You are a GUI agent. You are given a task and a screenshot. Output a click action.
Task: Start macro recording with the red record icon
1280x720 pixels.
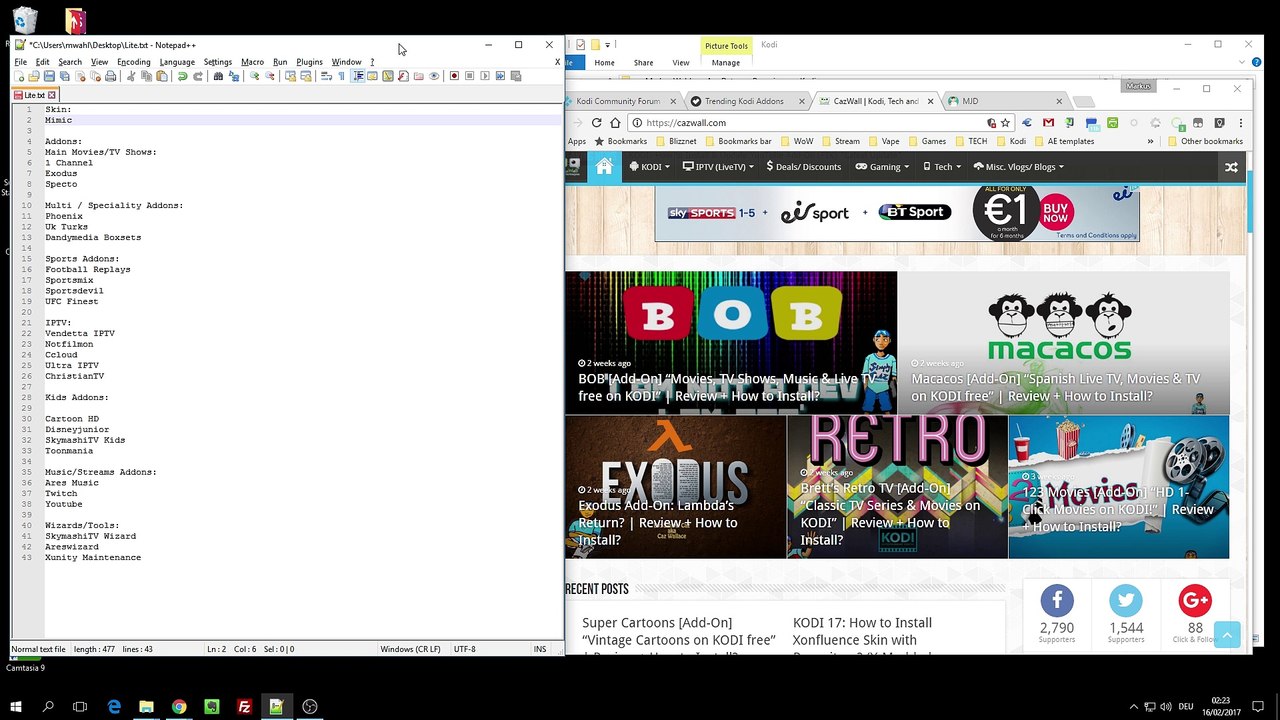[x=454, y=76]
